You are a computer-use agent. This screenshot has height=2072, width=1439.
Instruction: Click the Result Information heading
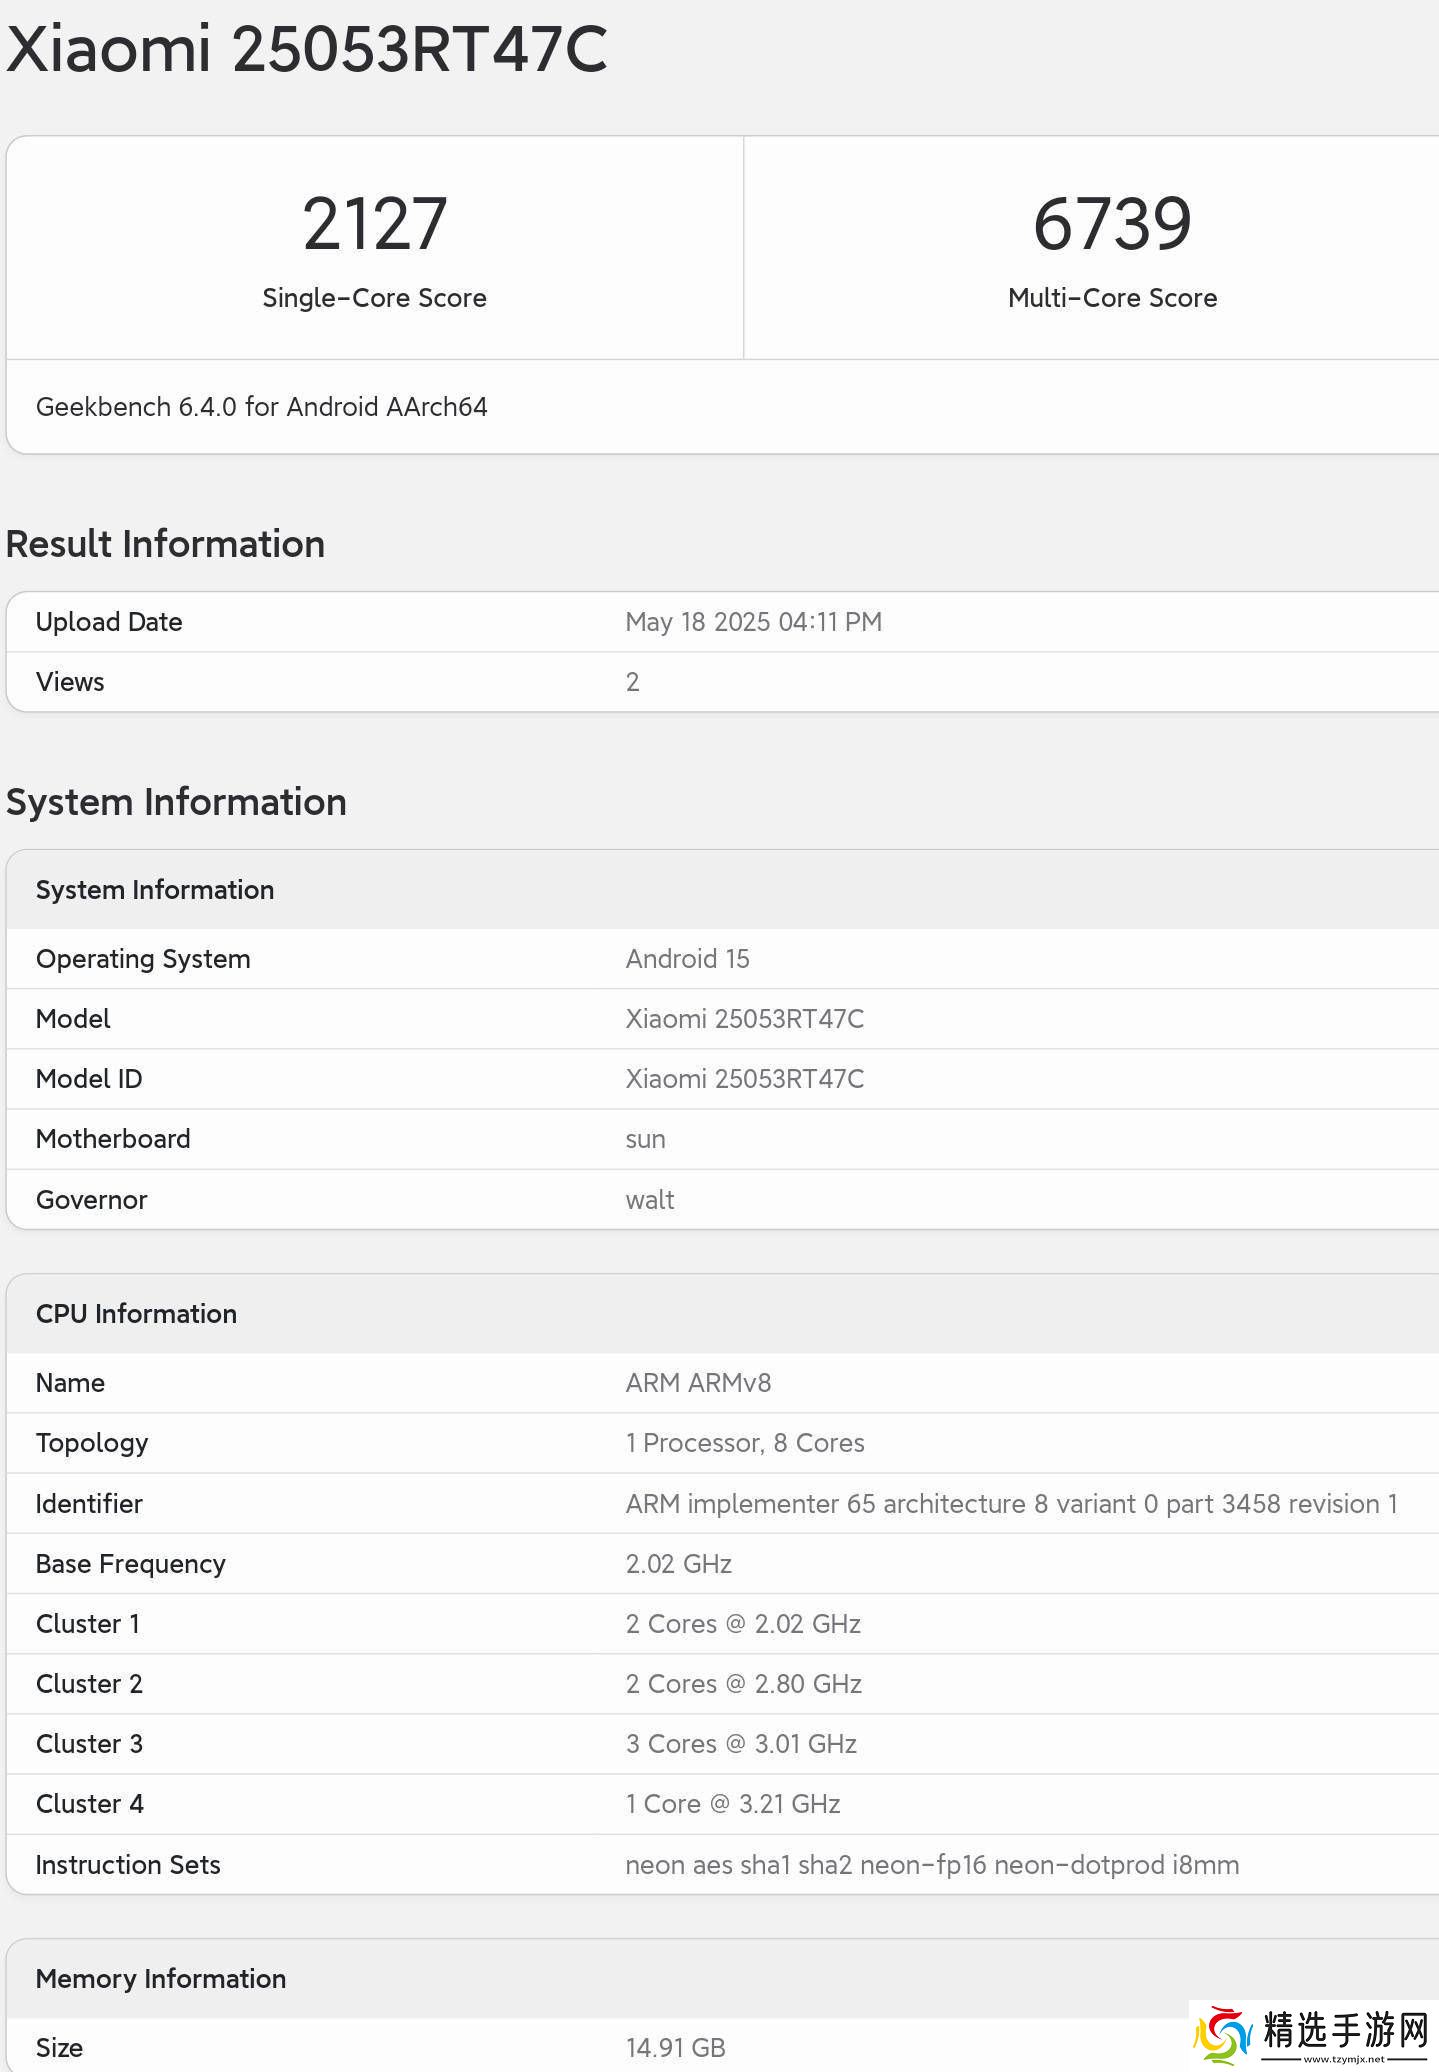click(x=165, y=544)
